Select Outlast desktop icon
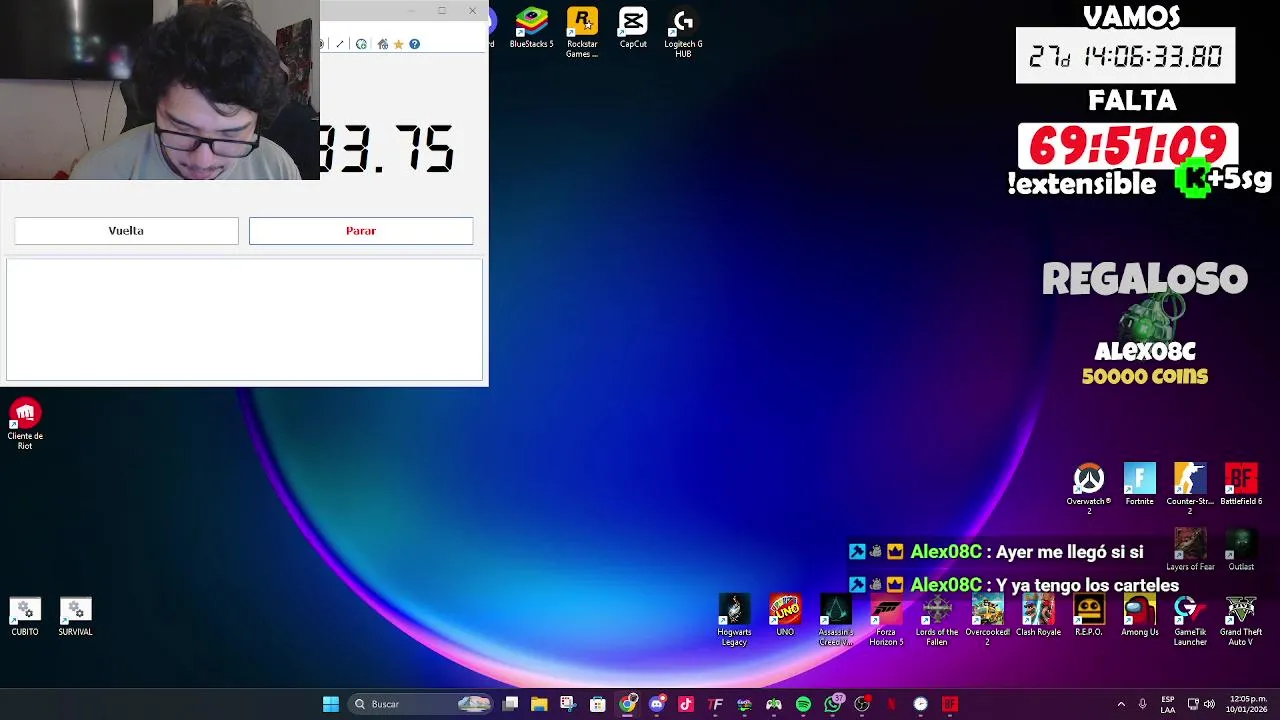The width and height of the screenshot is (1280, 720). [x=1241, y=550]
